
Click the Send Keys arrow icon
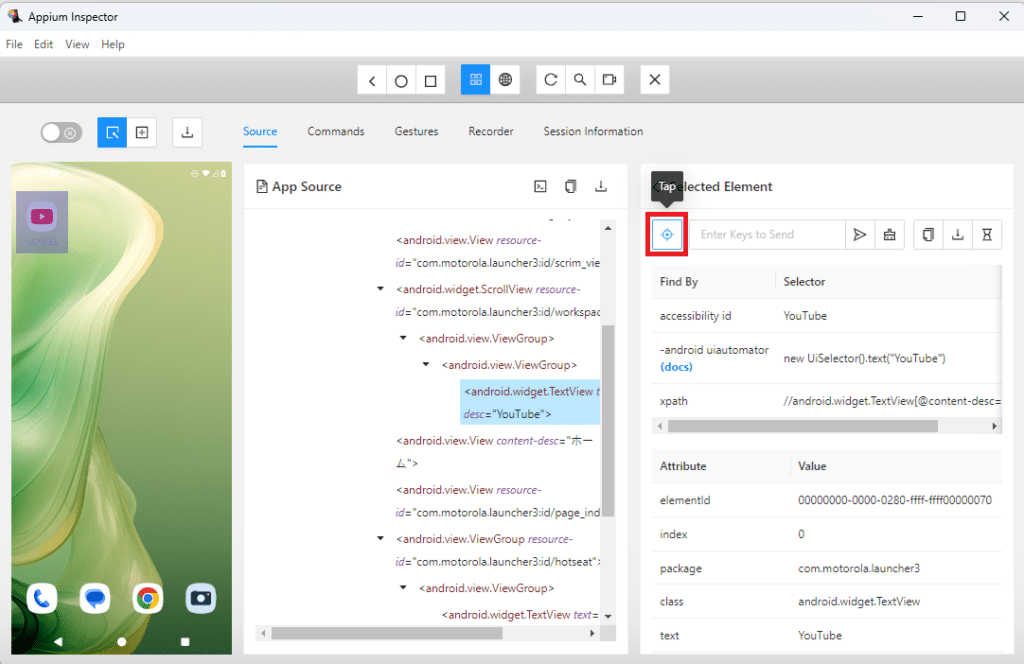pyautogui.click(x=859, y=234)
